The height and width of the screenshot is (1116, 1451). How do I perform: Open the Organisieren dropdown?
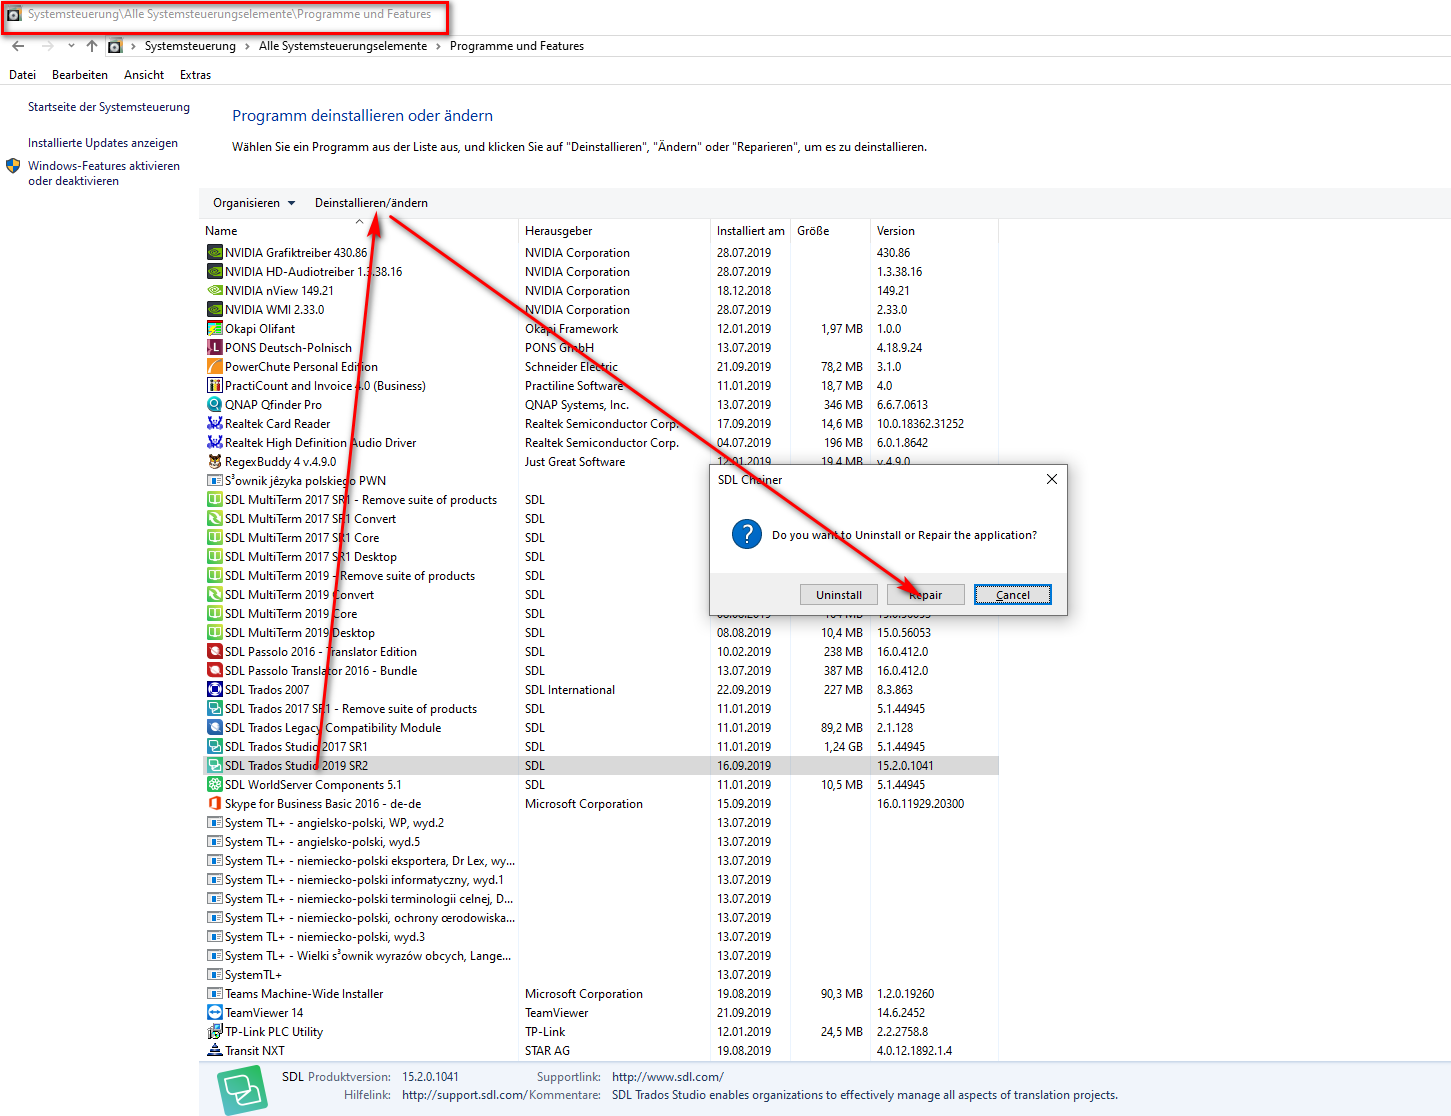(254, 203)
